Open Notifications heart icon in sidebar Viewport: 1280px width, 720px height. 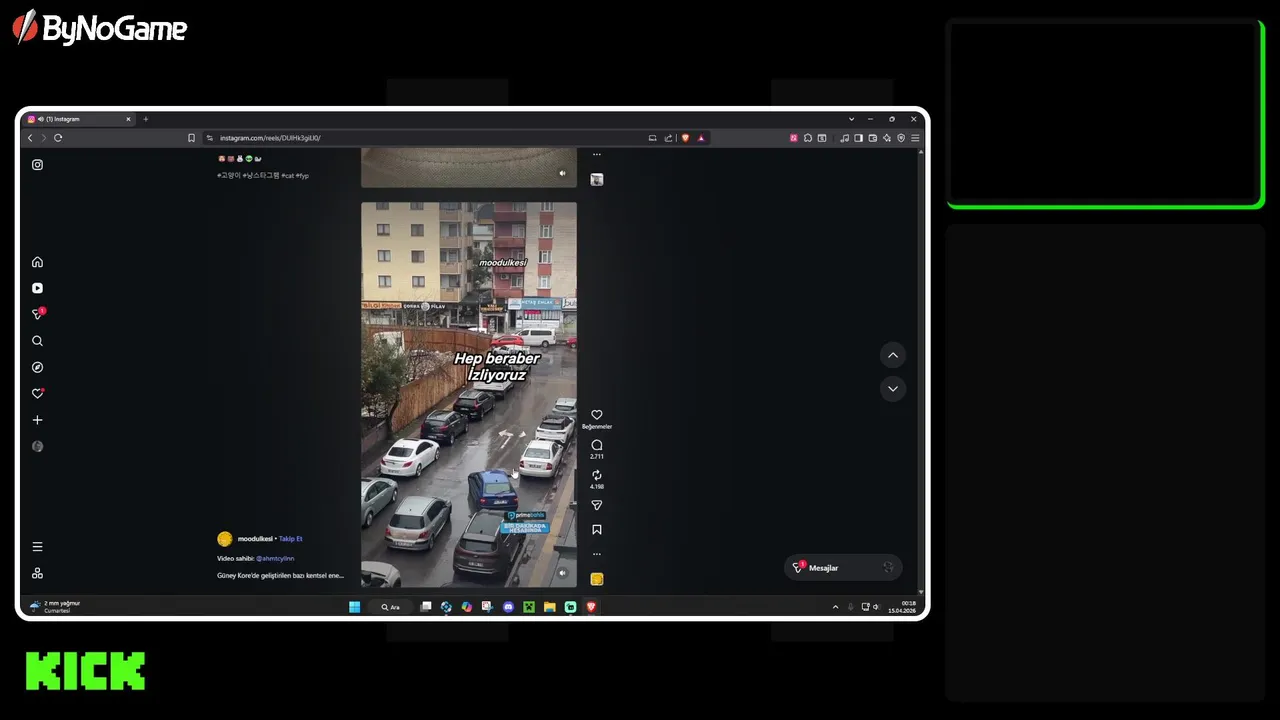[x=37, y=394]
